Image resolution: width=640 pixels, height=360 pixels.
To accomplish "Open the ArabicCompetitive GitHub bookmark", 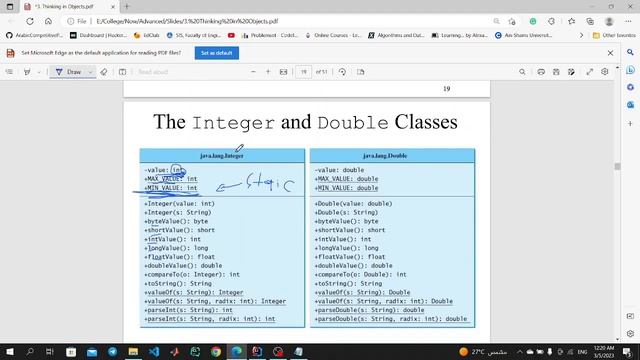I will click(35, 36).
